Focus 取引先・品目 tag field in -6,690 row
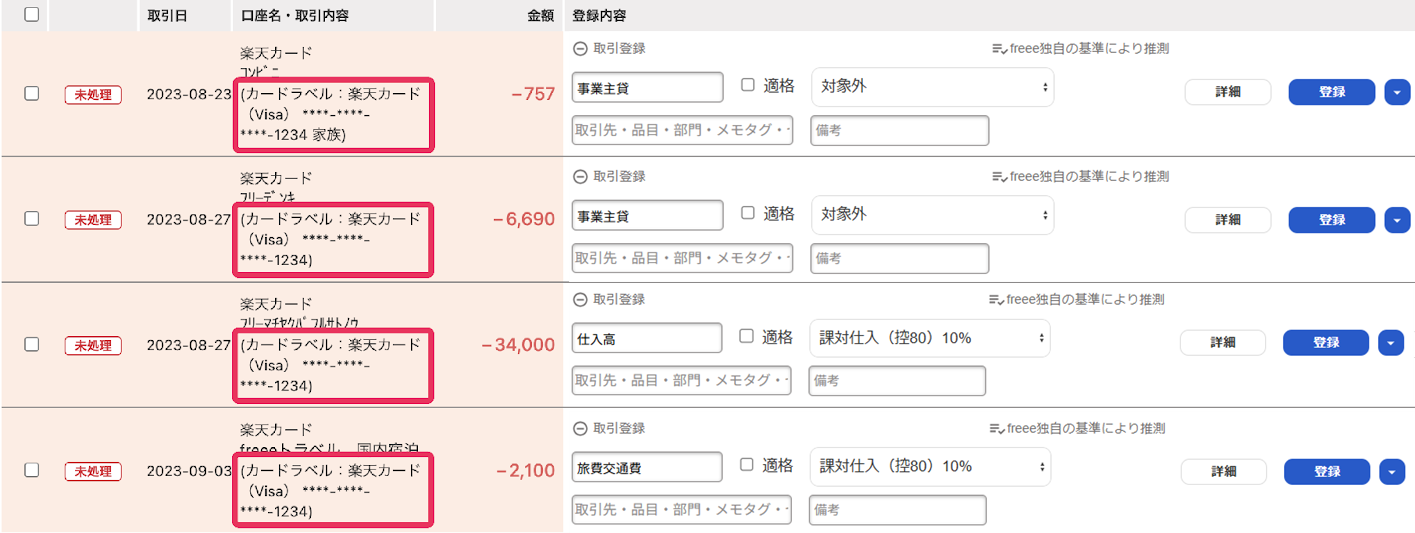The width and height of the screenshot is (1415, 533). (x=682, y=258)
